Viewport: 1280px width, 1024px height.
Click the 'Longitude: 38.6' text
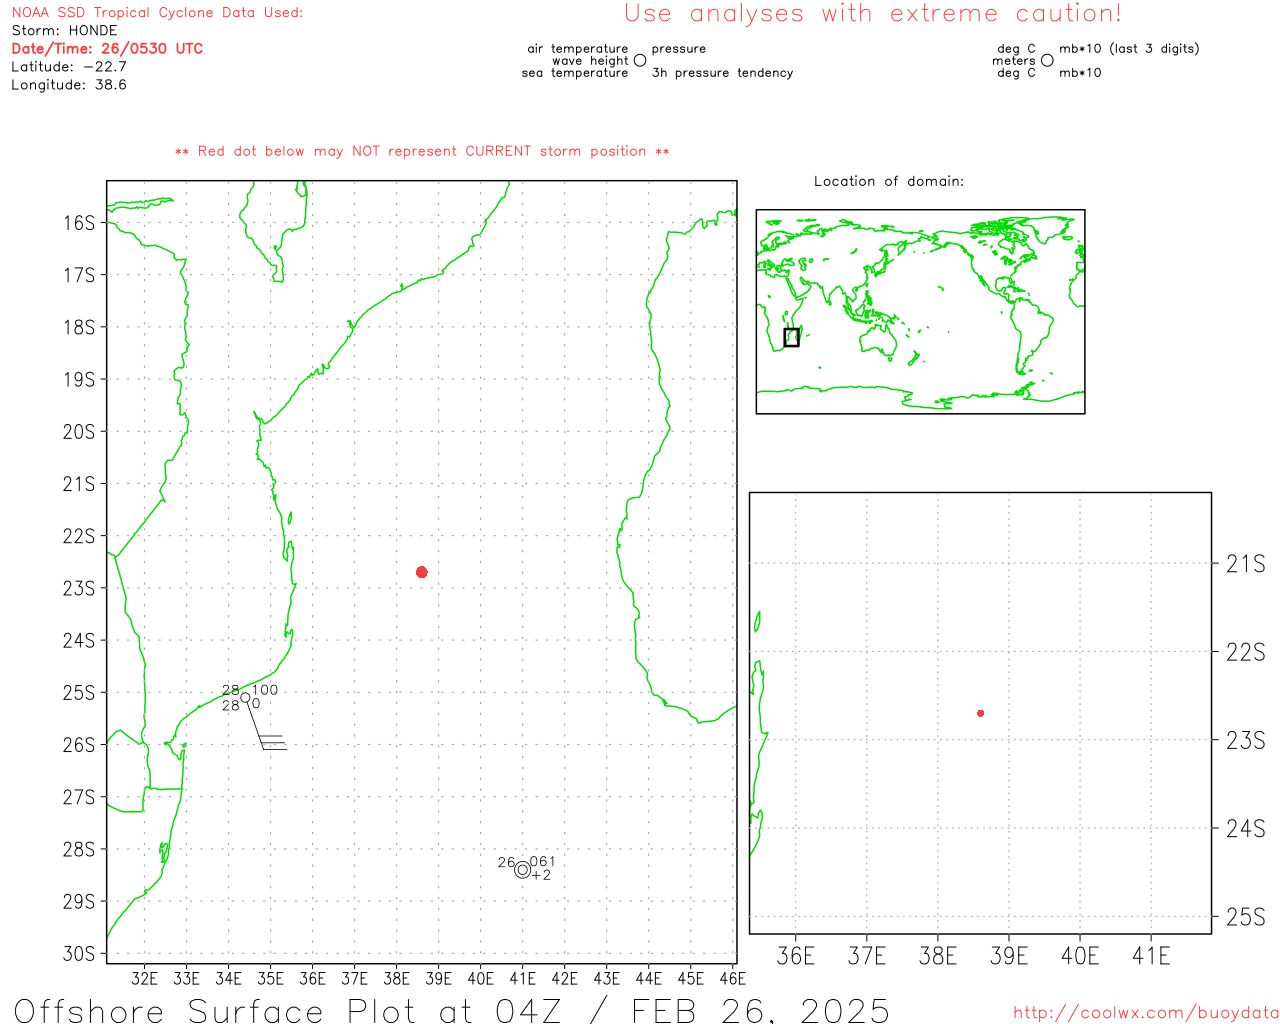[69, 85]
